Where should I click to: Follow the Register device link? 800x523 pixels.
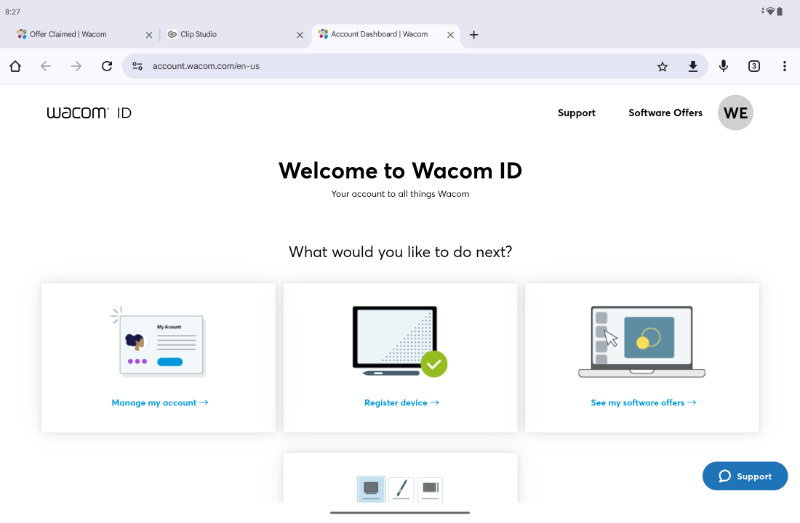click(402, 403)
